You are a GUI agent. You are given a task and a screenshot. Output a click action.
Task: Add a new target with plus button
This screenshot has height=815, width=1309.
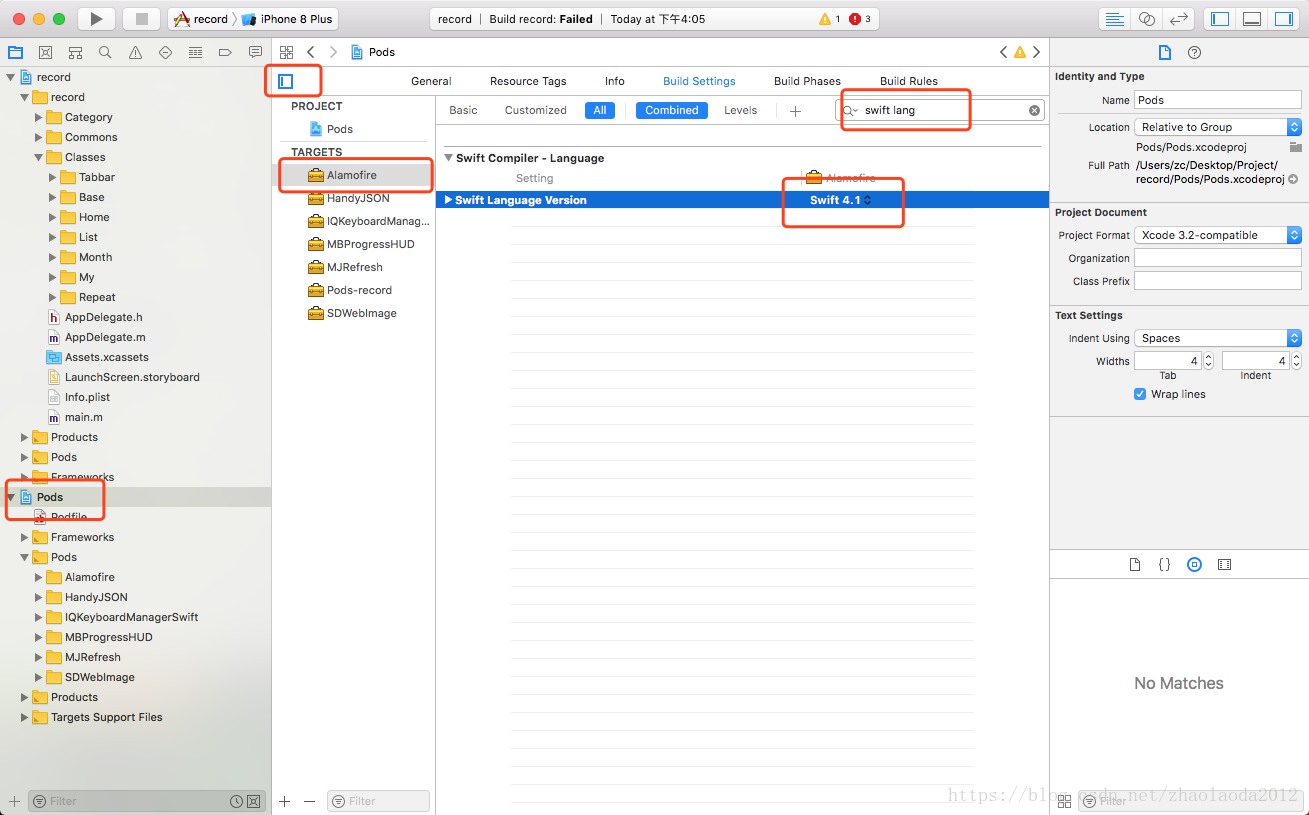285,801
